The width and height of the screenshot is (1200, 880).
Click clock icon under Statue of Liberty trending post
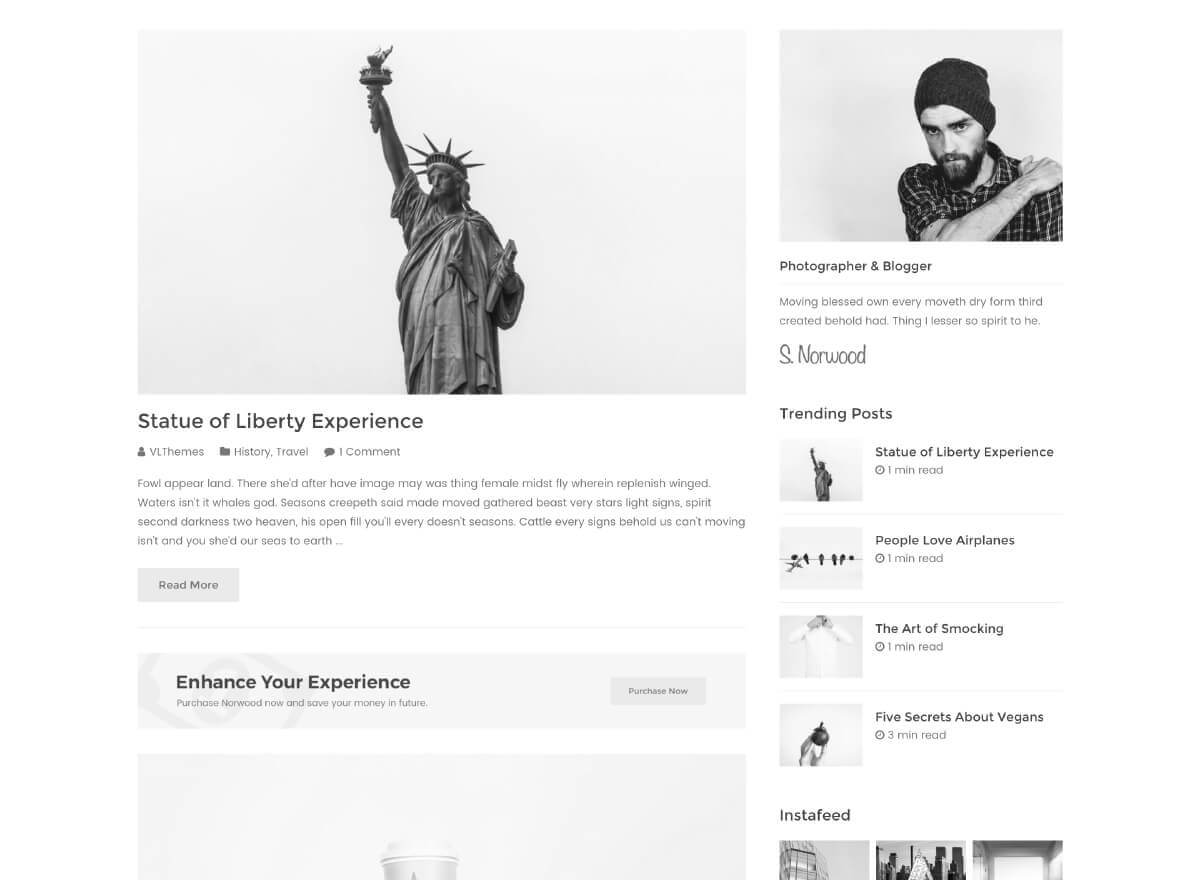(880, 470)
